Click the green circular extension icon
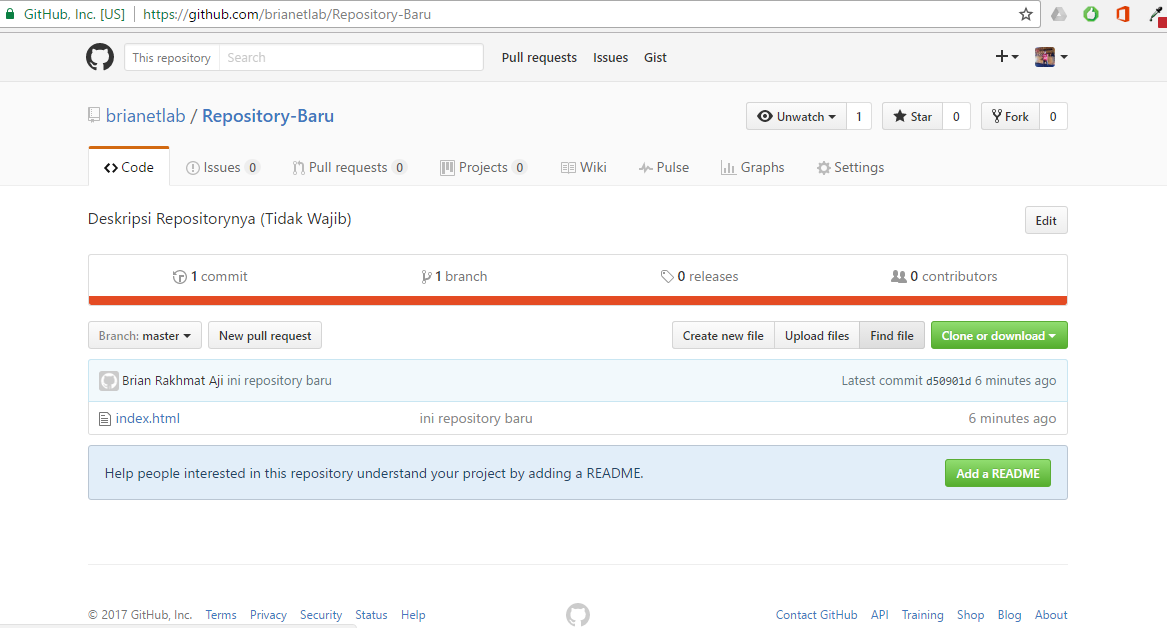This screenshot has height=628, width=1167. point(1090,14)
